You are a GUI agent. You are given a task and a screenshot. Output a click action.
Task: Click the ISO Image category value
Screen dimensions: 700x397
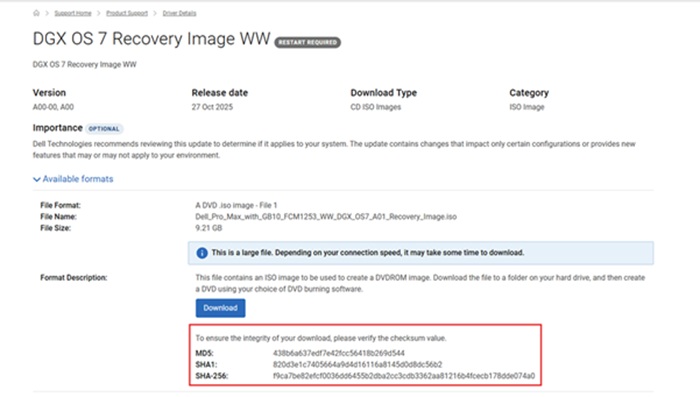(527, 107)
